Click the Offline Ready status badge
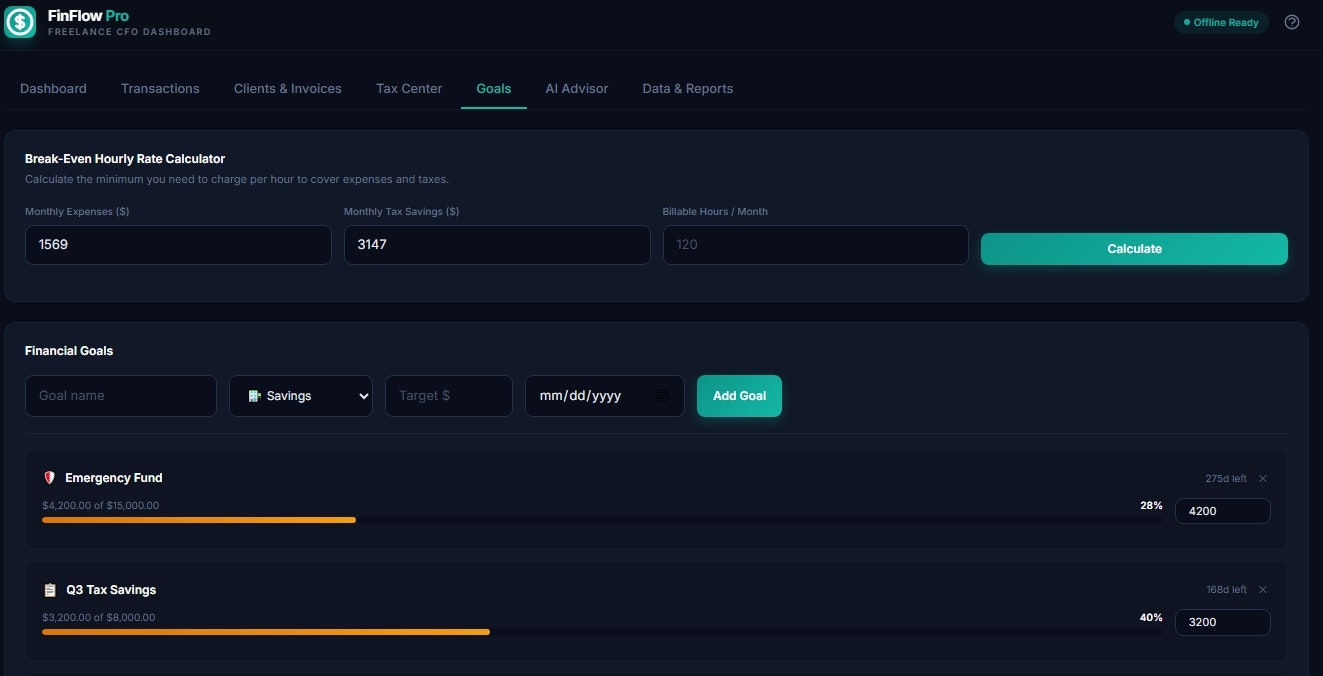Image resolution: width=1323 pixels, height=676 pixels. (x=1221, y=21)
